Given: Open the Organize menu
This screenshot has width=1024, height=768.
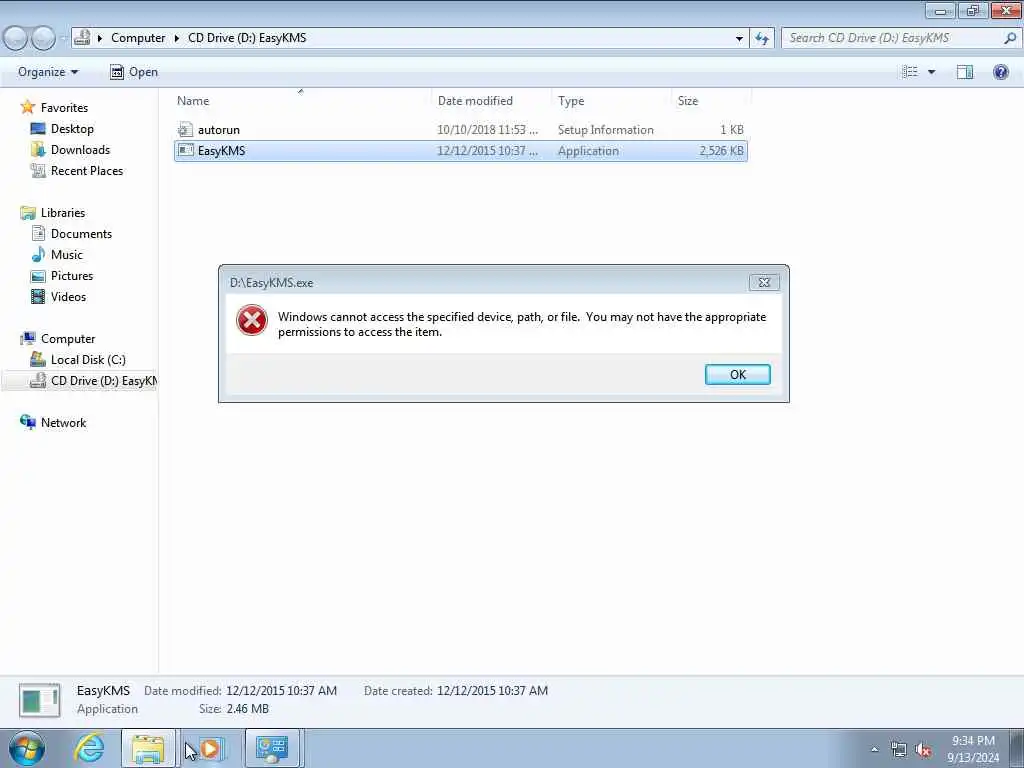Looking at the screenshot, I should point(48,72).
